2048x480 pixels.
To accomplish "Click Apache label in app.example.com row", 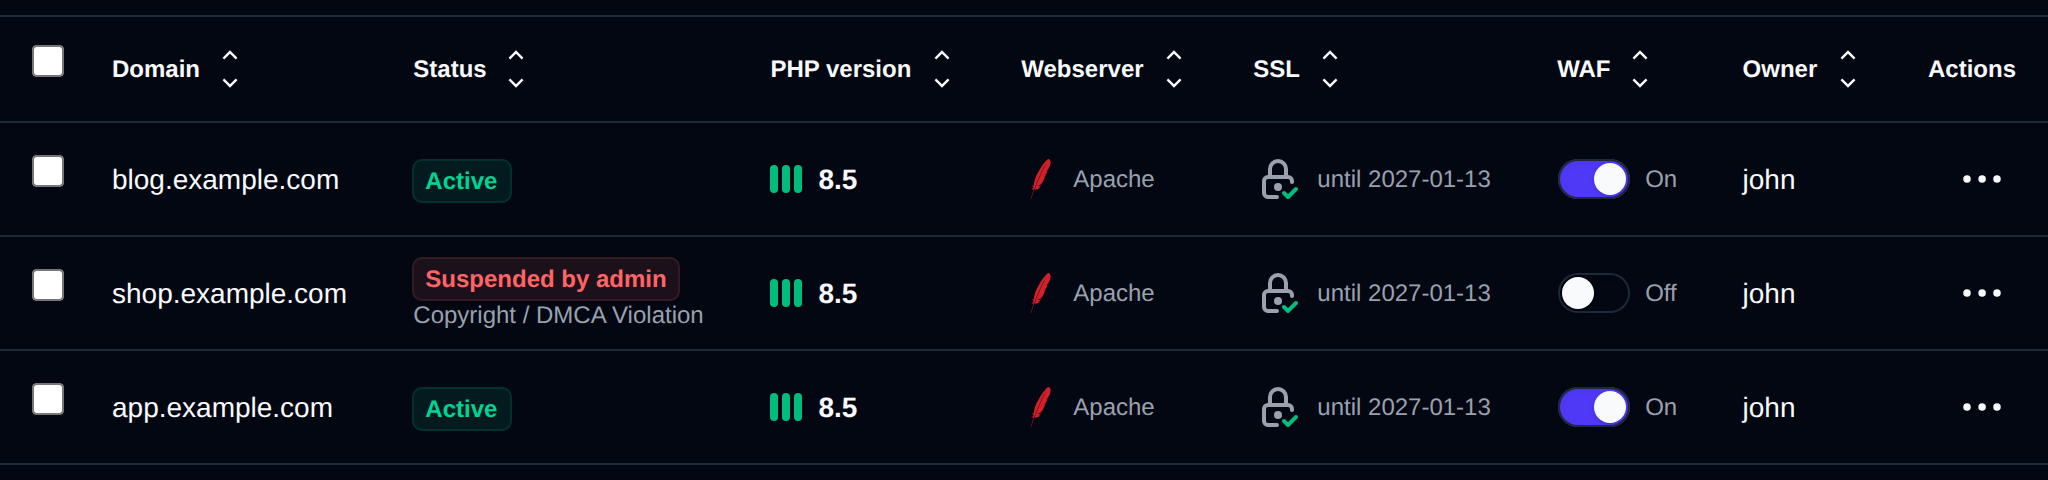I will pos(1113,408).
